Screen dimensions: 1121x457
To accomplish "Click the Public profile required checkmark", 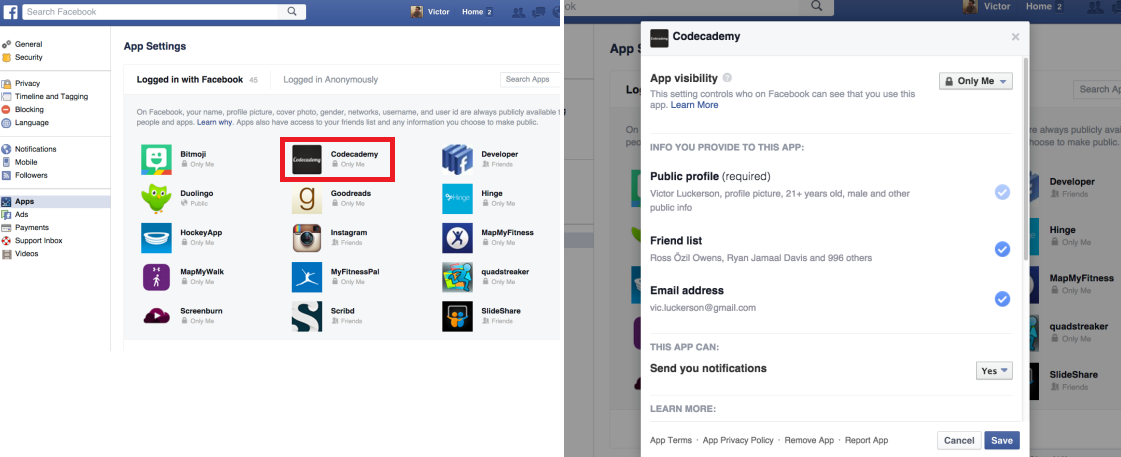I will (1002, 192).
